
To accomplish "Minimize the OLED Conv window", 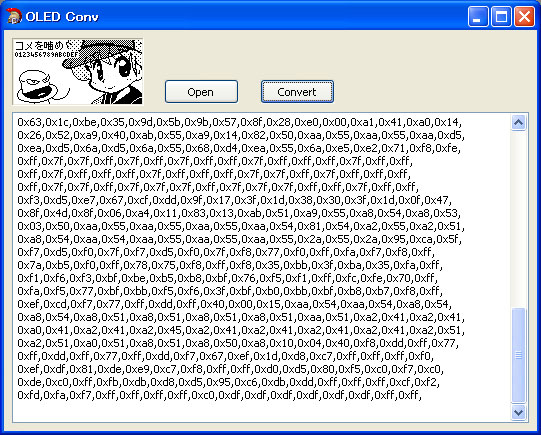I will pos(478,16).
